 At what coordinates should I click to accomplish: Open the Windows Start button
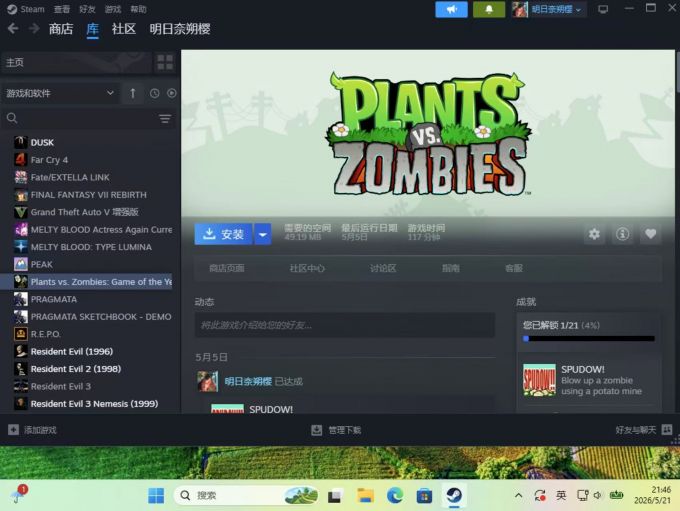(156, 495)
